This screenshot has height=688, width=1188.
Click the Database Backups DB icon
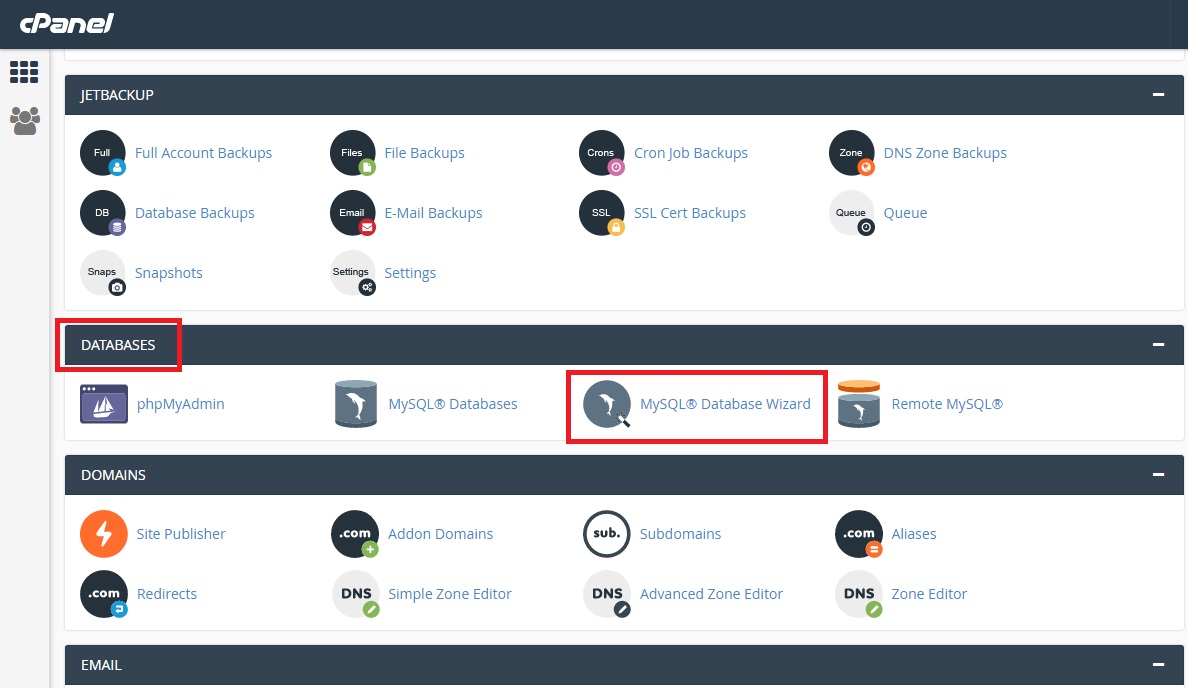coord(103,213)
